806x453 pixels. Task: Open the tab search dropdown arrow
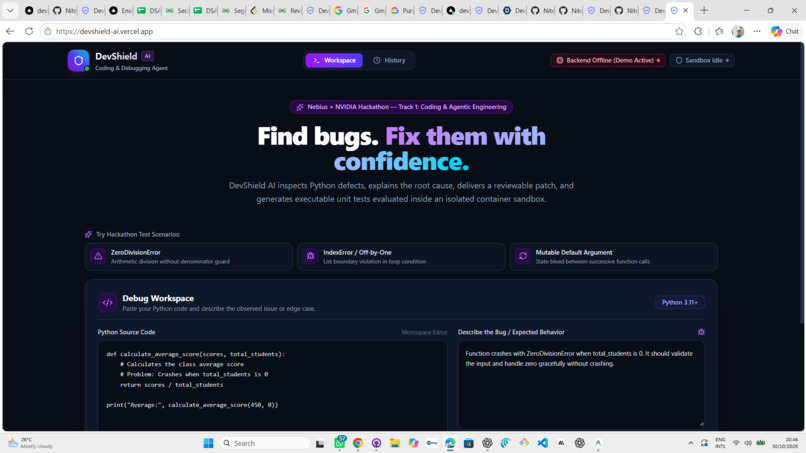10,10
